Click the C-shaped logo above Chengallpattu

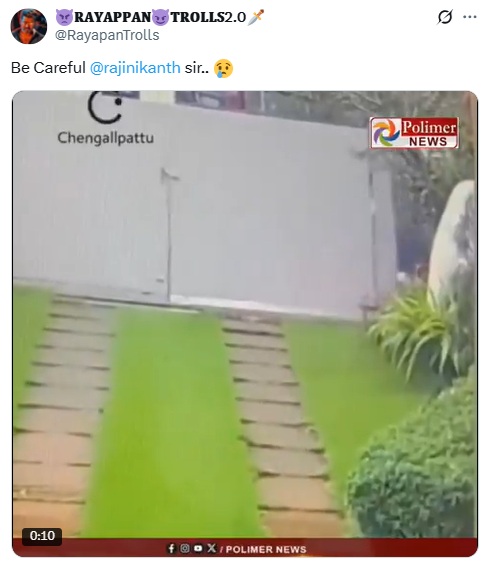[x=105, y=107]
